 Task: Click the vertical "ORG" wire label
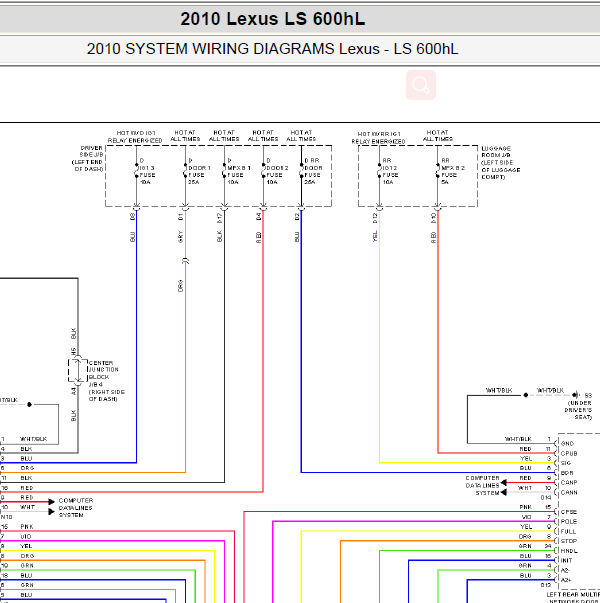point(180,286)
